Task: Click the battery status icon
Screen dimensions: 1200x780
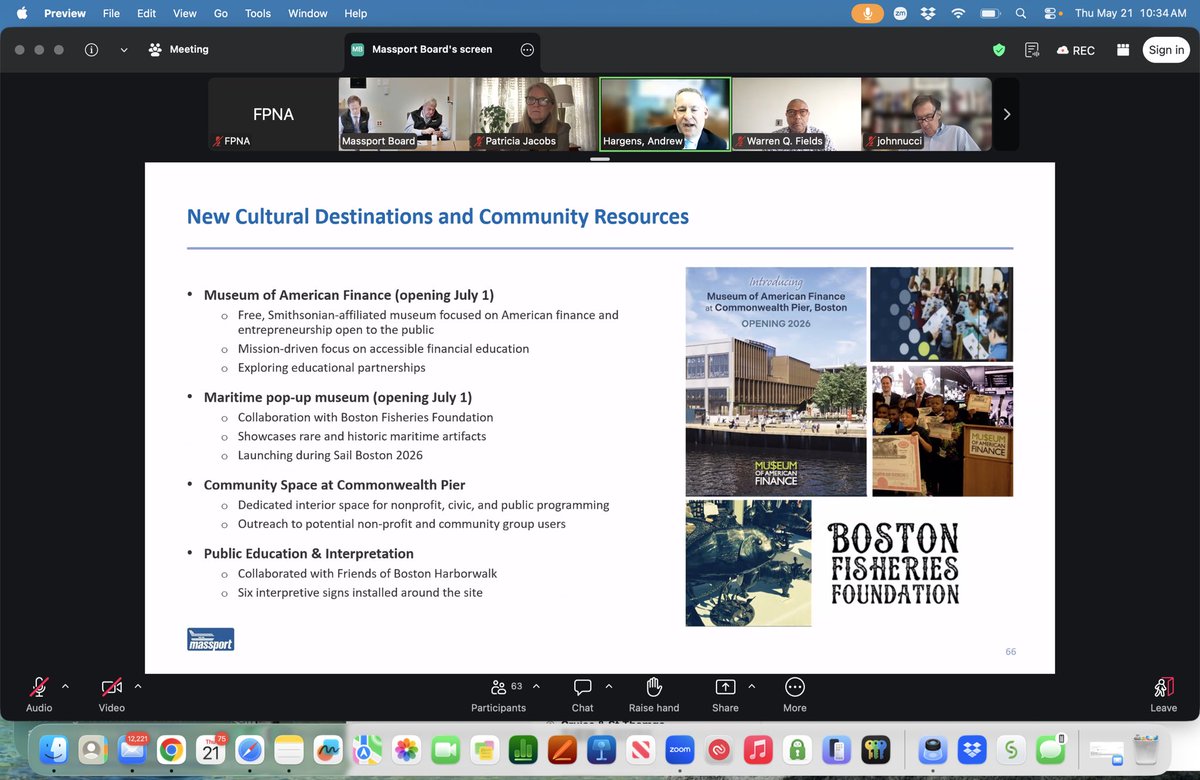Action: [991, 14]
